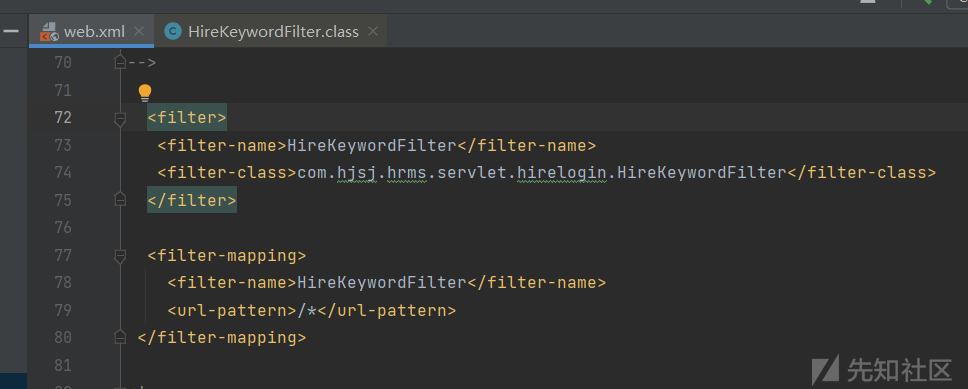Click the /* url-pattern value

click(307, 310)
